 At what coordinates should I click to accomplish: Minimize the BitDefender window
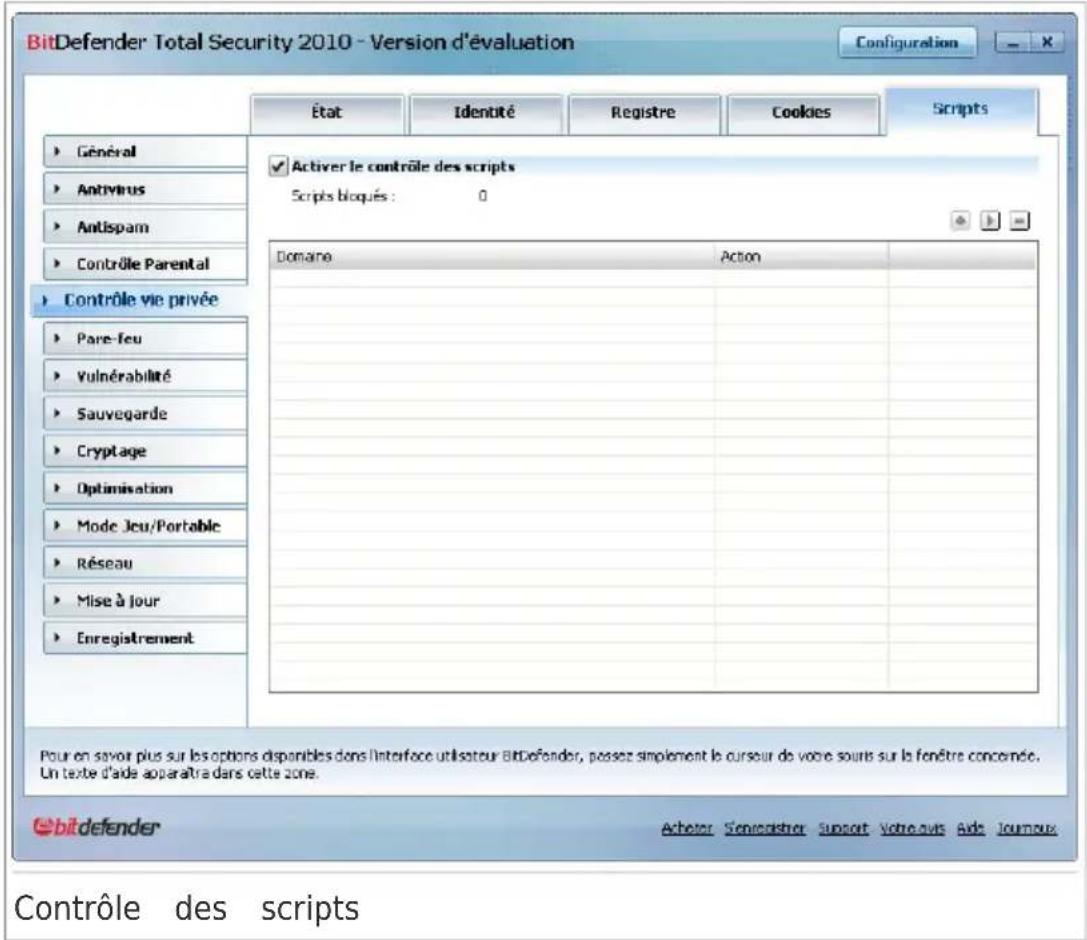(x=1013, y=43)
